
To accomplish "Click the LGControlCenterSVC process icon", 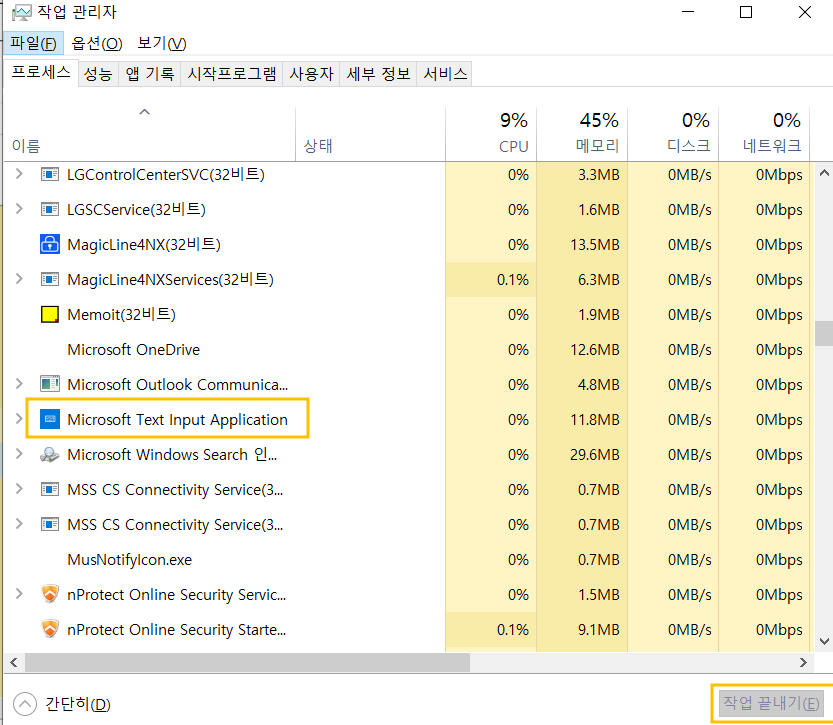I will (50, 174).
